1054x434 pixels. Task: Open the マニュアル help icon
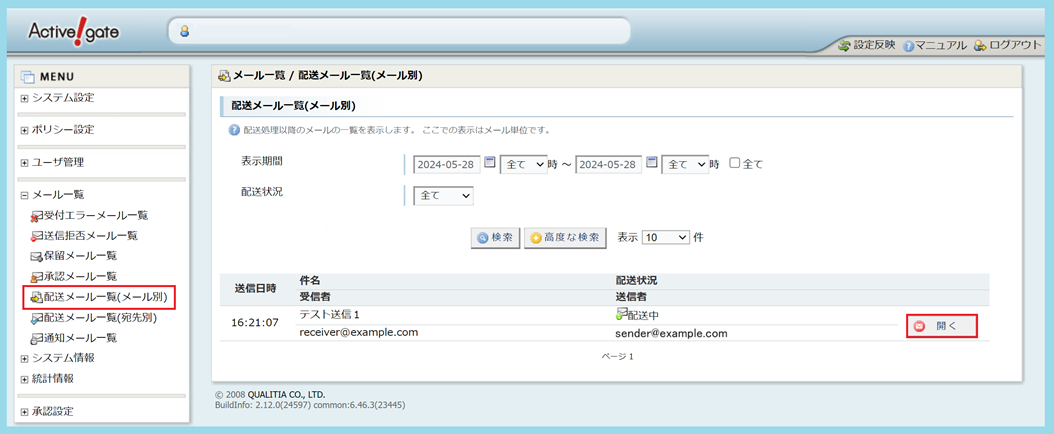[908, 46]
